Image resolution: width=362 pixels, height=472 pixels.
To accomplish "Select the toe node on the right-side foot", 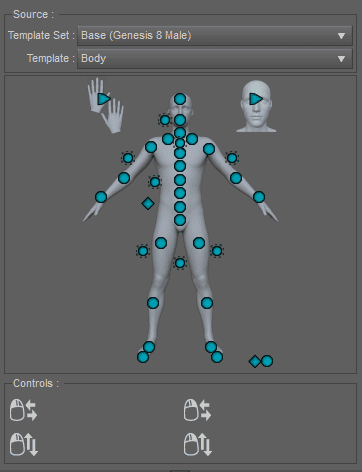I will point(217,357).
